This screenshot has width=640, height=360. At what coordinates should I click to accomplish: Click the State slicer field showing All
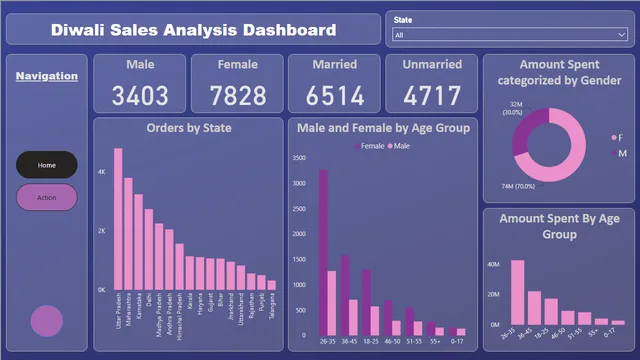[x=510, y=35]
